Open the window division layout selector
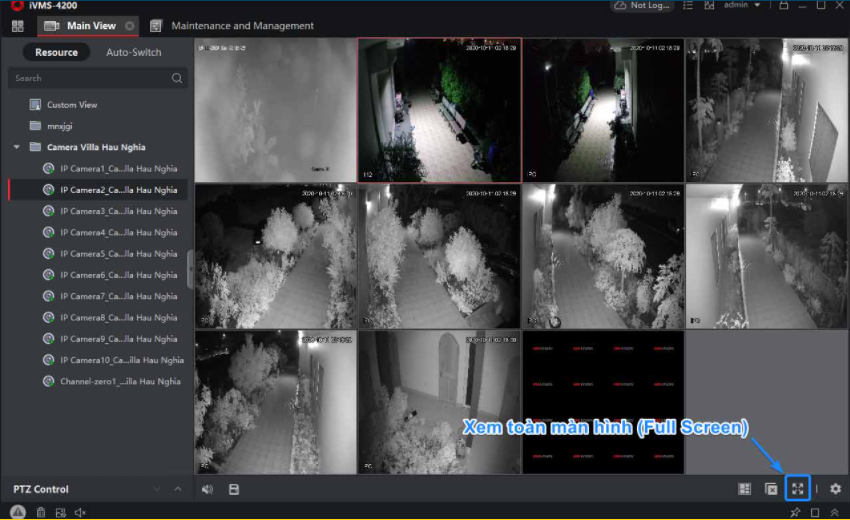 coord(744,489)
